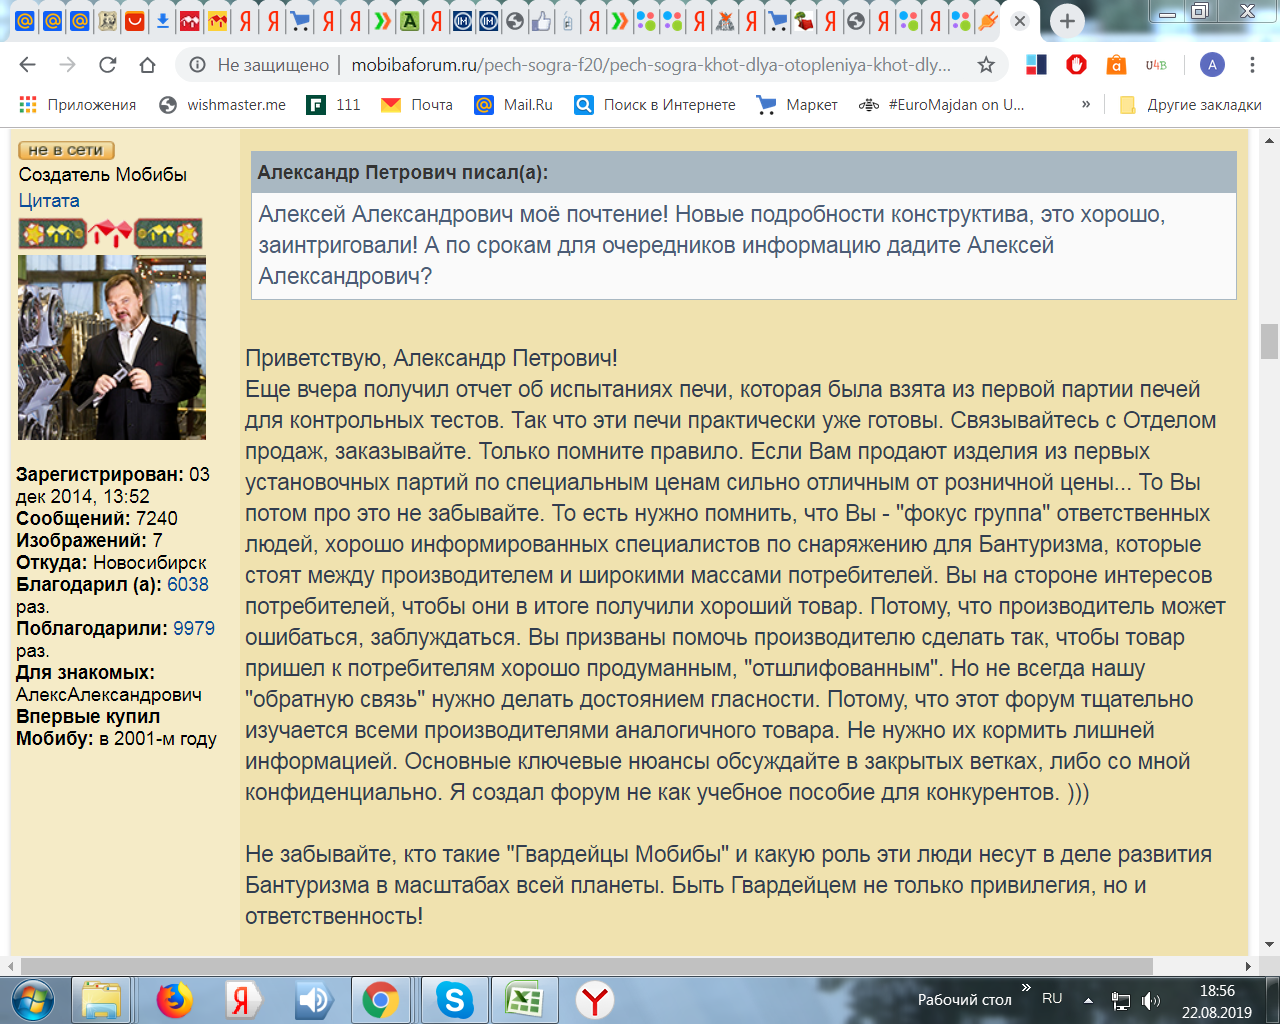Click the forum user avatar photo

[112, 347]
